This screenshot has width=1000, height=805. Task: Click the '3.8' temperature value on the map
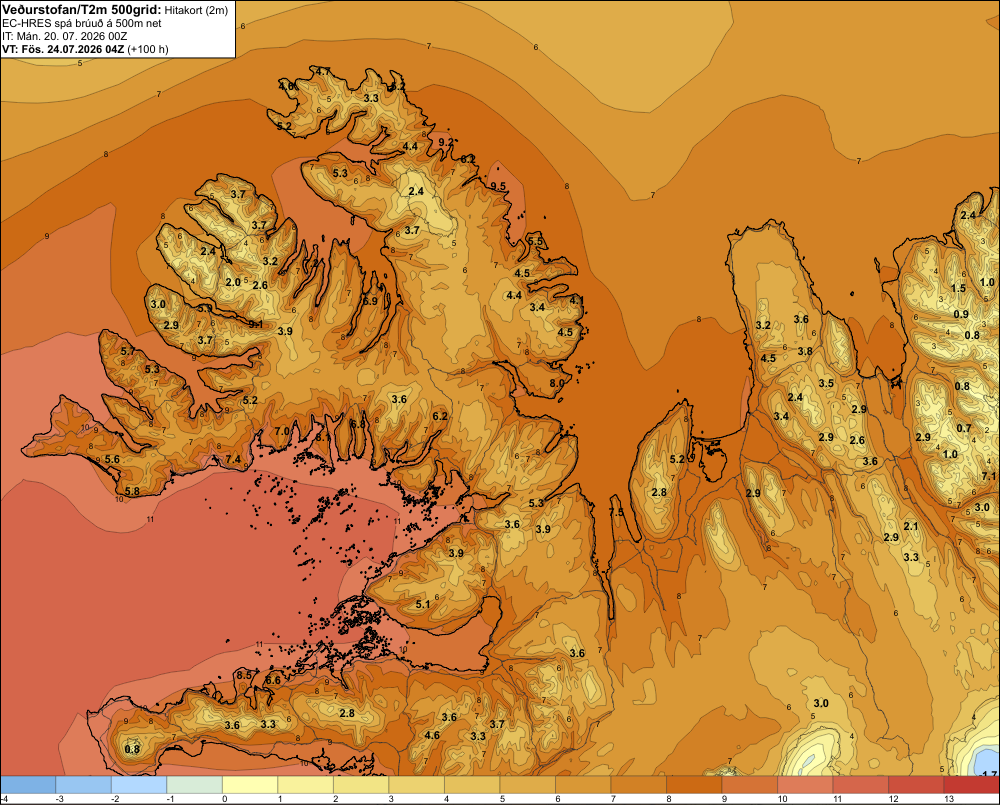pos(805,351)
